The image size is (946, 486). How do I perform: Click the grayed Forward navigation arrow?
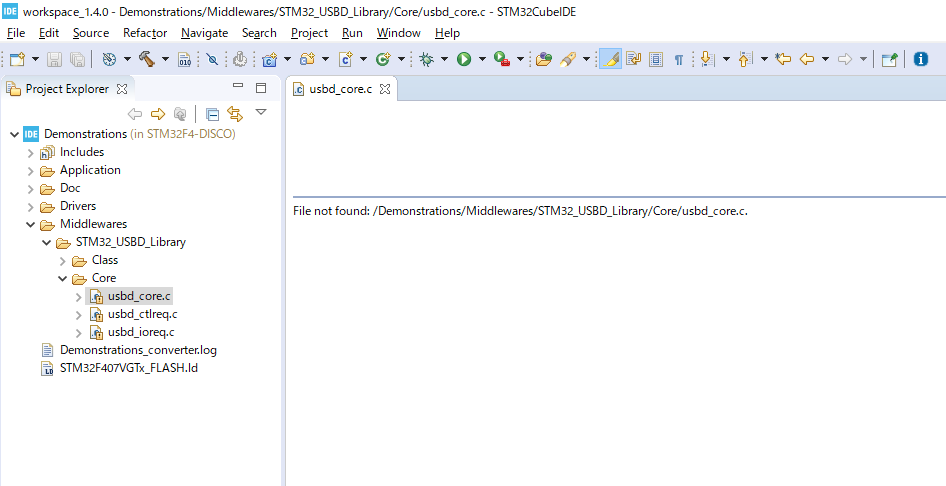(845, 59)
